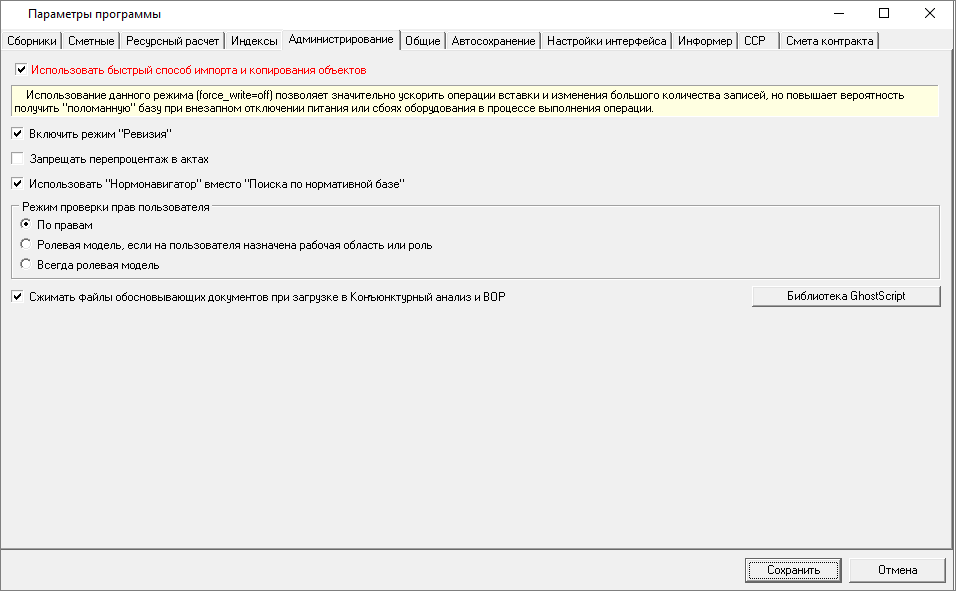Save settings with the Сохранить button
Screen dimensions: 956x591
pos(792,569)
